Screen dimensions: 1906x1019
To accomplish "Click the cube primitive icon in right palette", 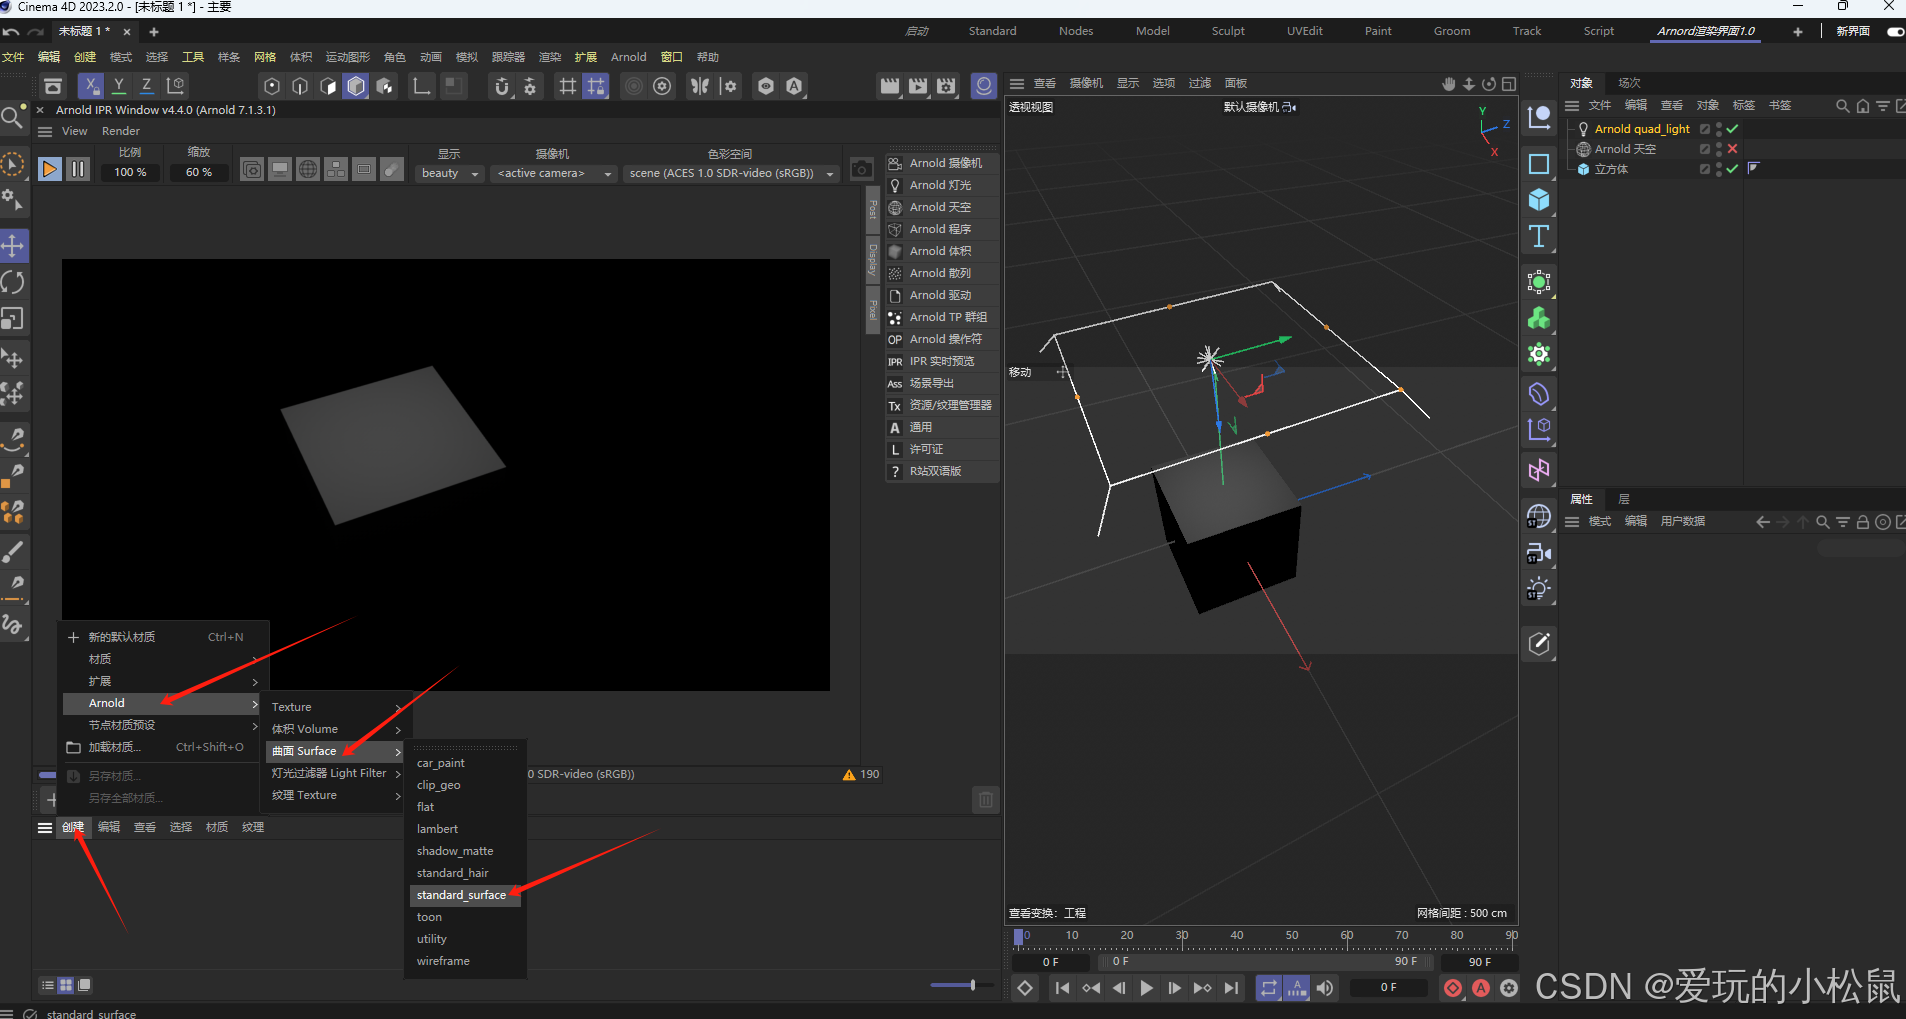I will pos(1539,200).
